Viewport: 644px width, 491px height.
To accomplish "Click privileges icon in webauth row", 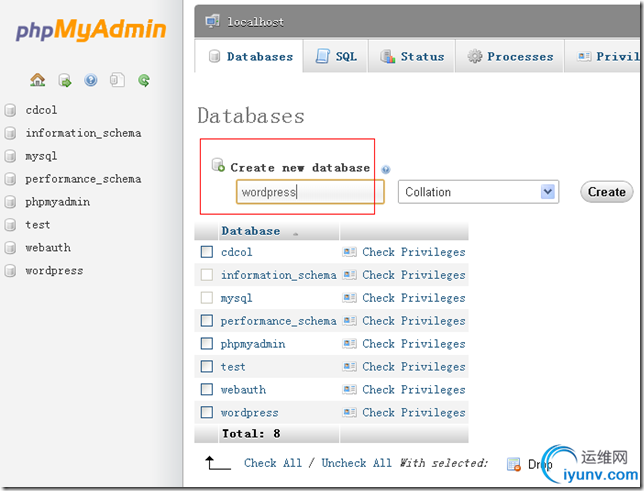I will click(x=349, y=390).
